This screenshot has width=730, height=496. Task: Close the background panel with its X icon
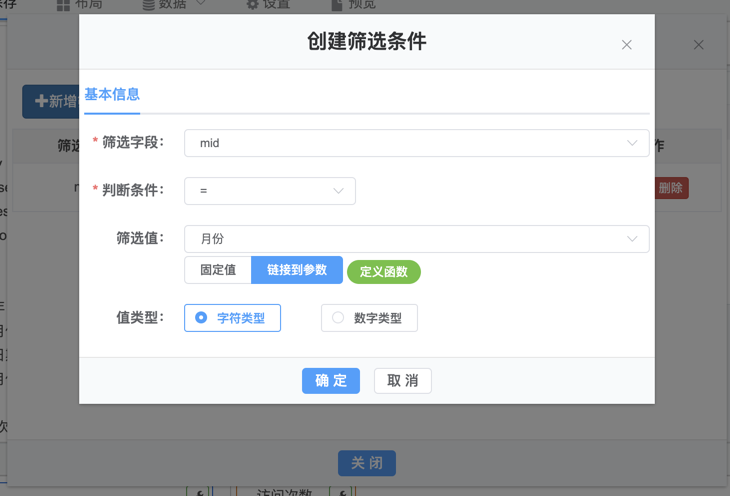699,45
